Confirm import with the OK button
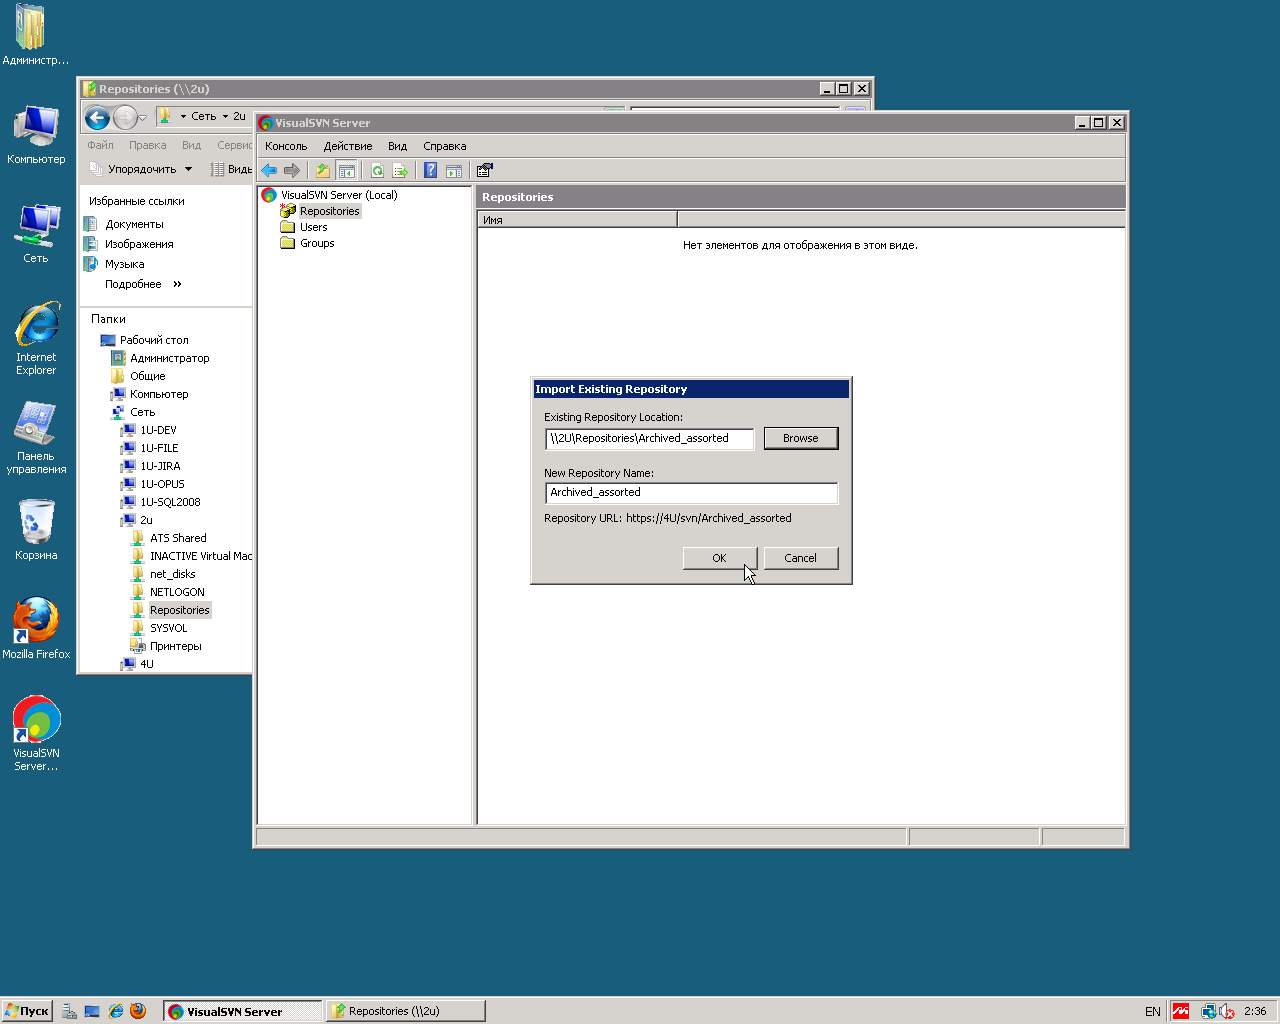This screenshot has height=1024, width=1280. pyautogui.click(x=719, y=558)
